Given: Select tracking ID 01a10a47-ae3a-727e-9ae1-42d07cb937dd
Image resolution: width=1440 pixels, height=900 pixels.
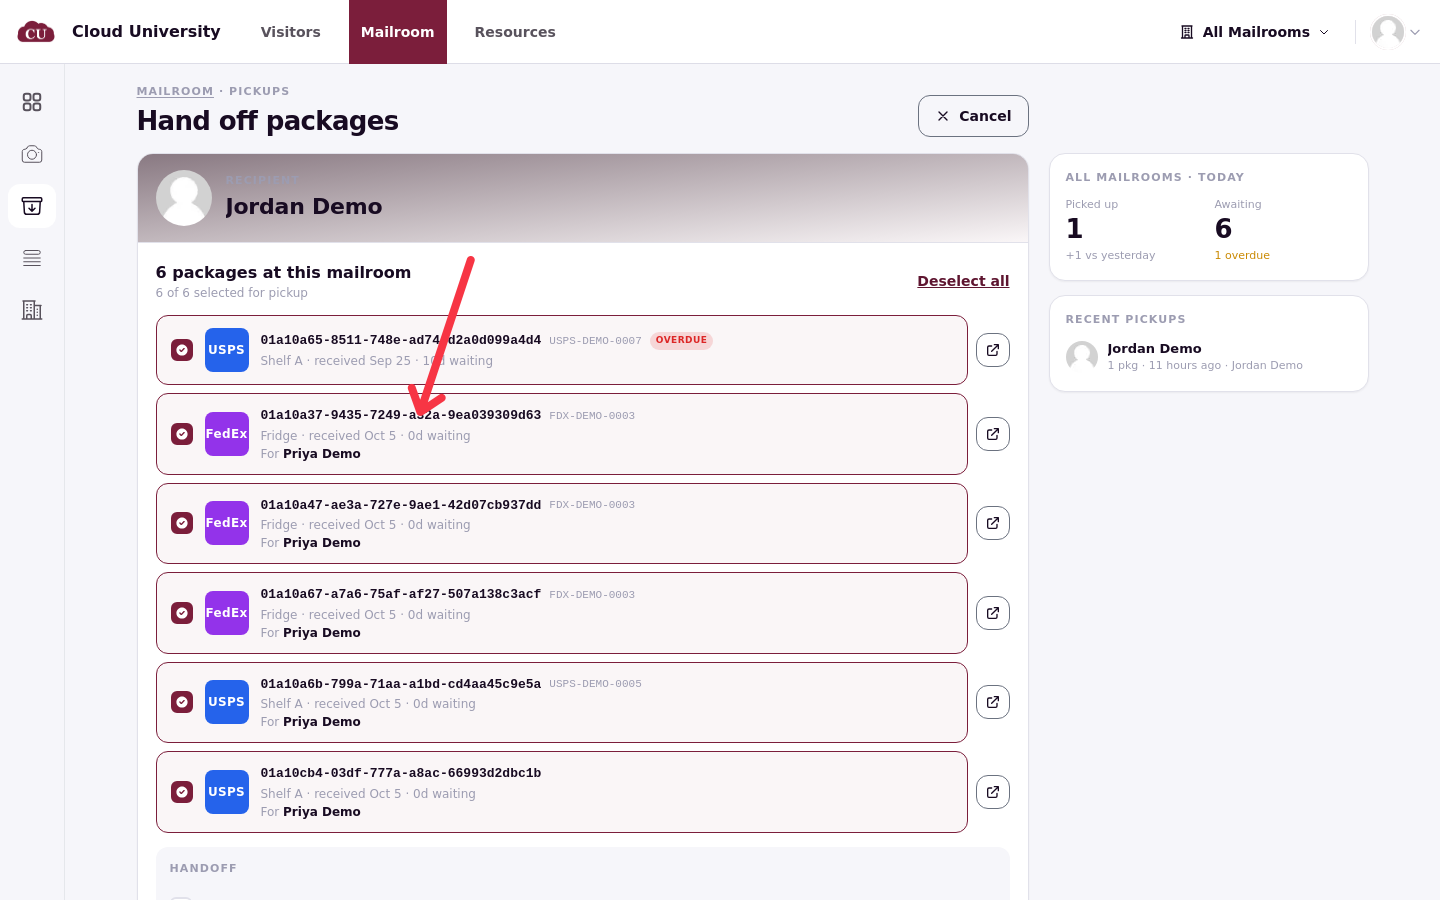Looking at the screenshot, I should click(x=401, y=505).
